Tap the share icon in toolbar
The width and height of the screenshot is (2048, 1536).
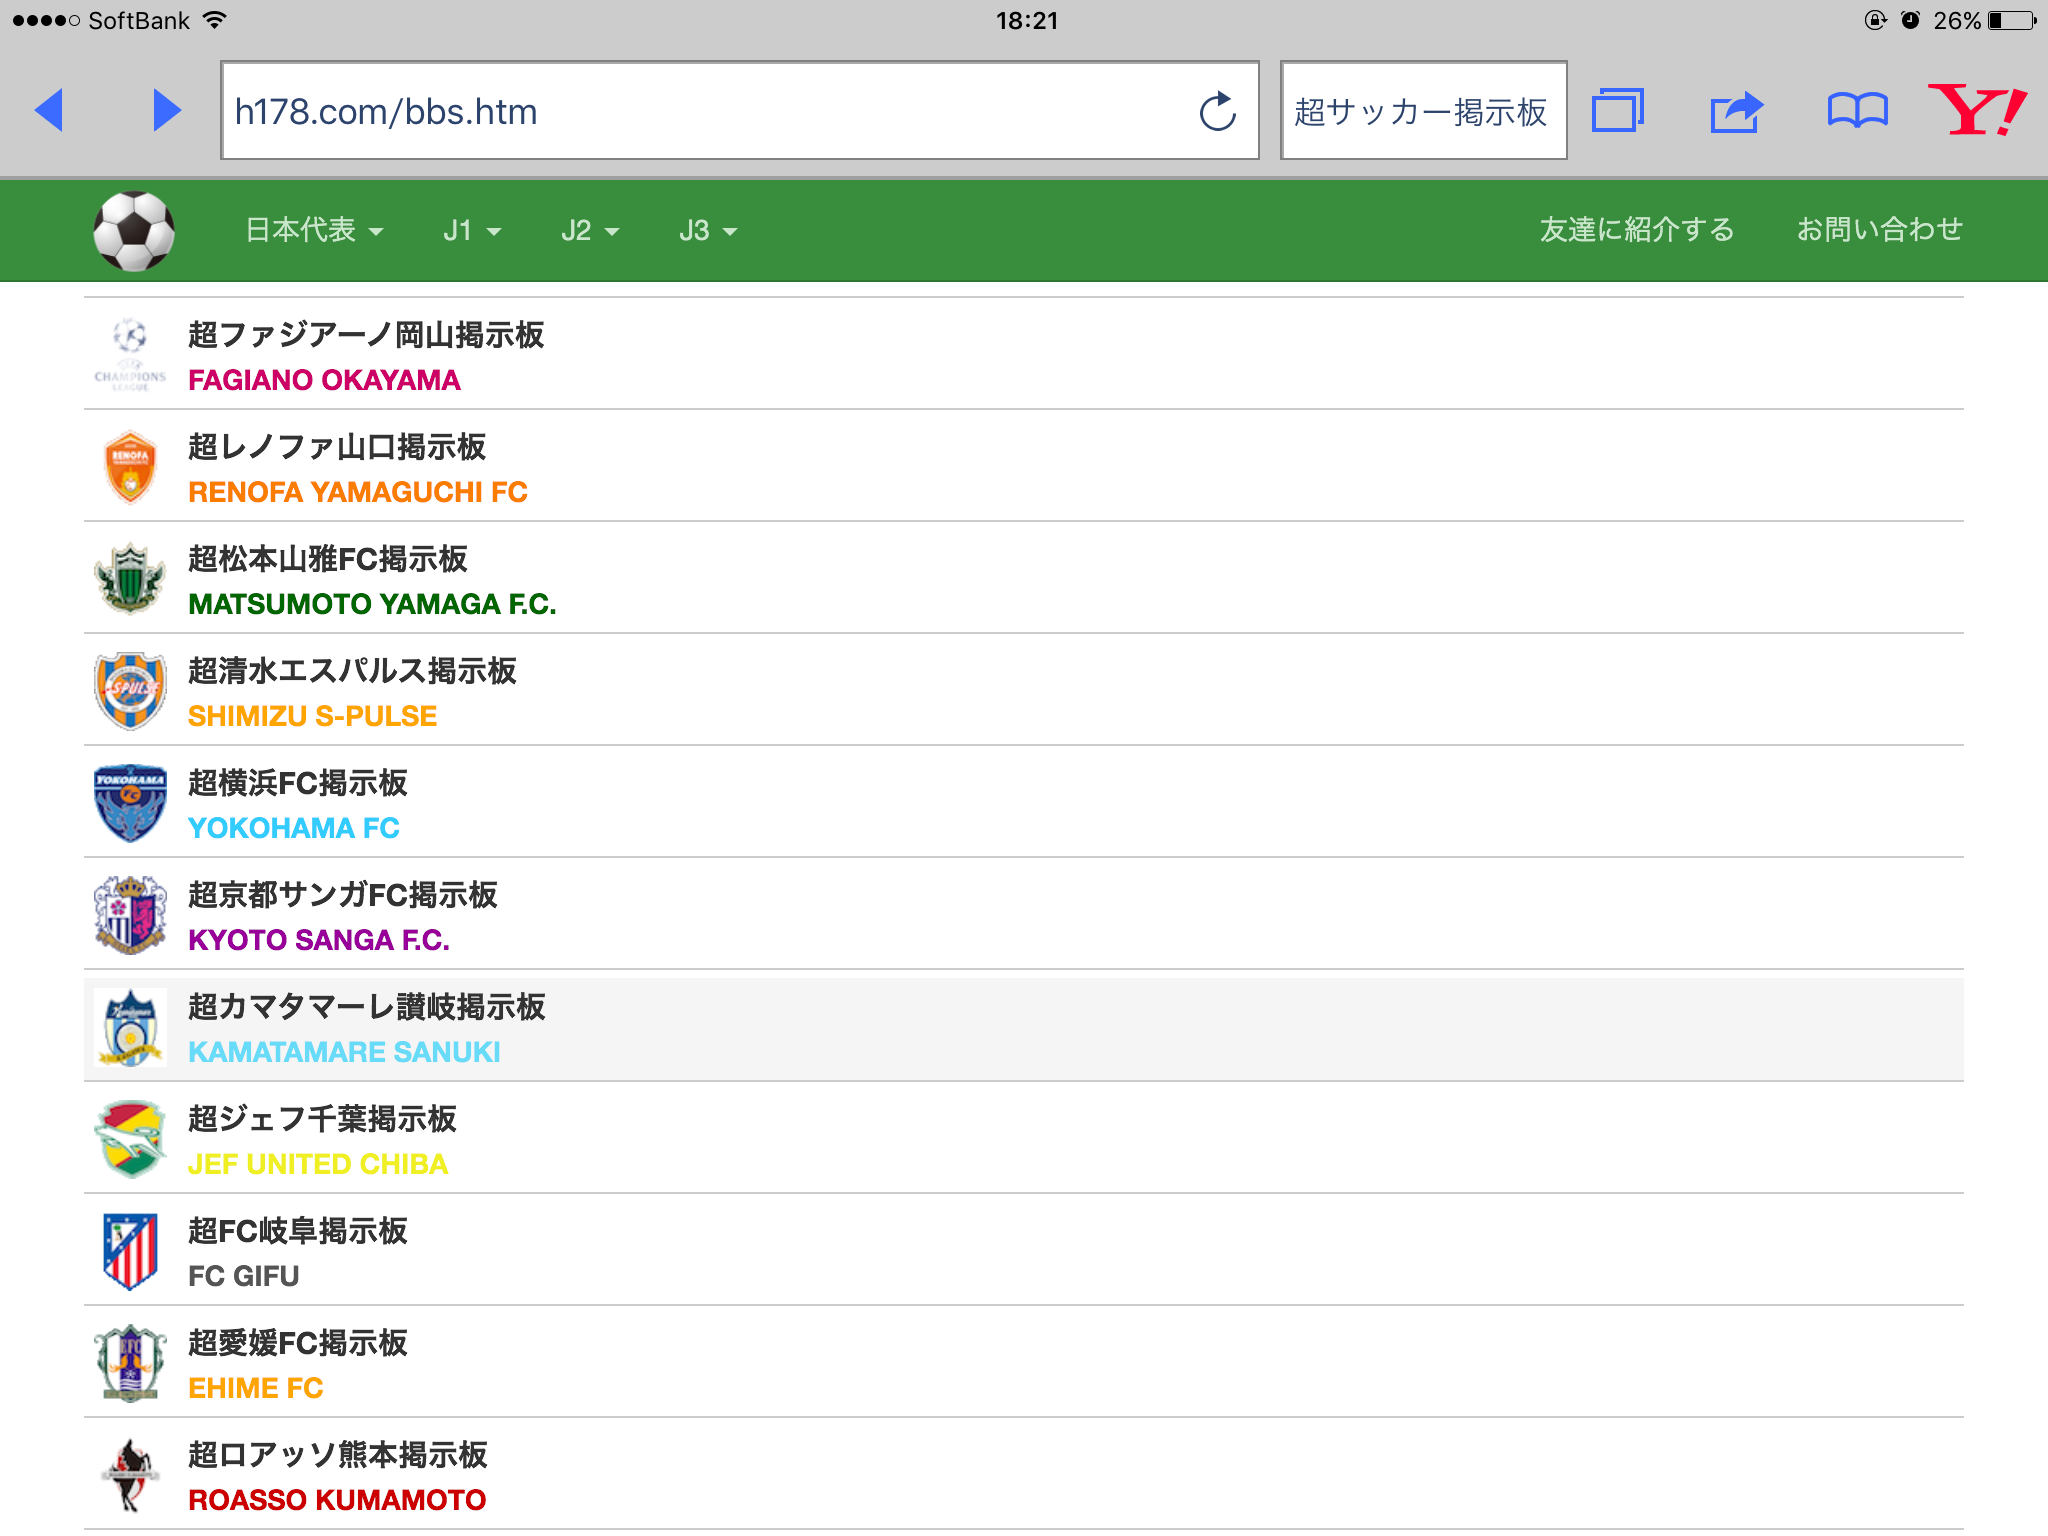point(1736,111)
